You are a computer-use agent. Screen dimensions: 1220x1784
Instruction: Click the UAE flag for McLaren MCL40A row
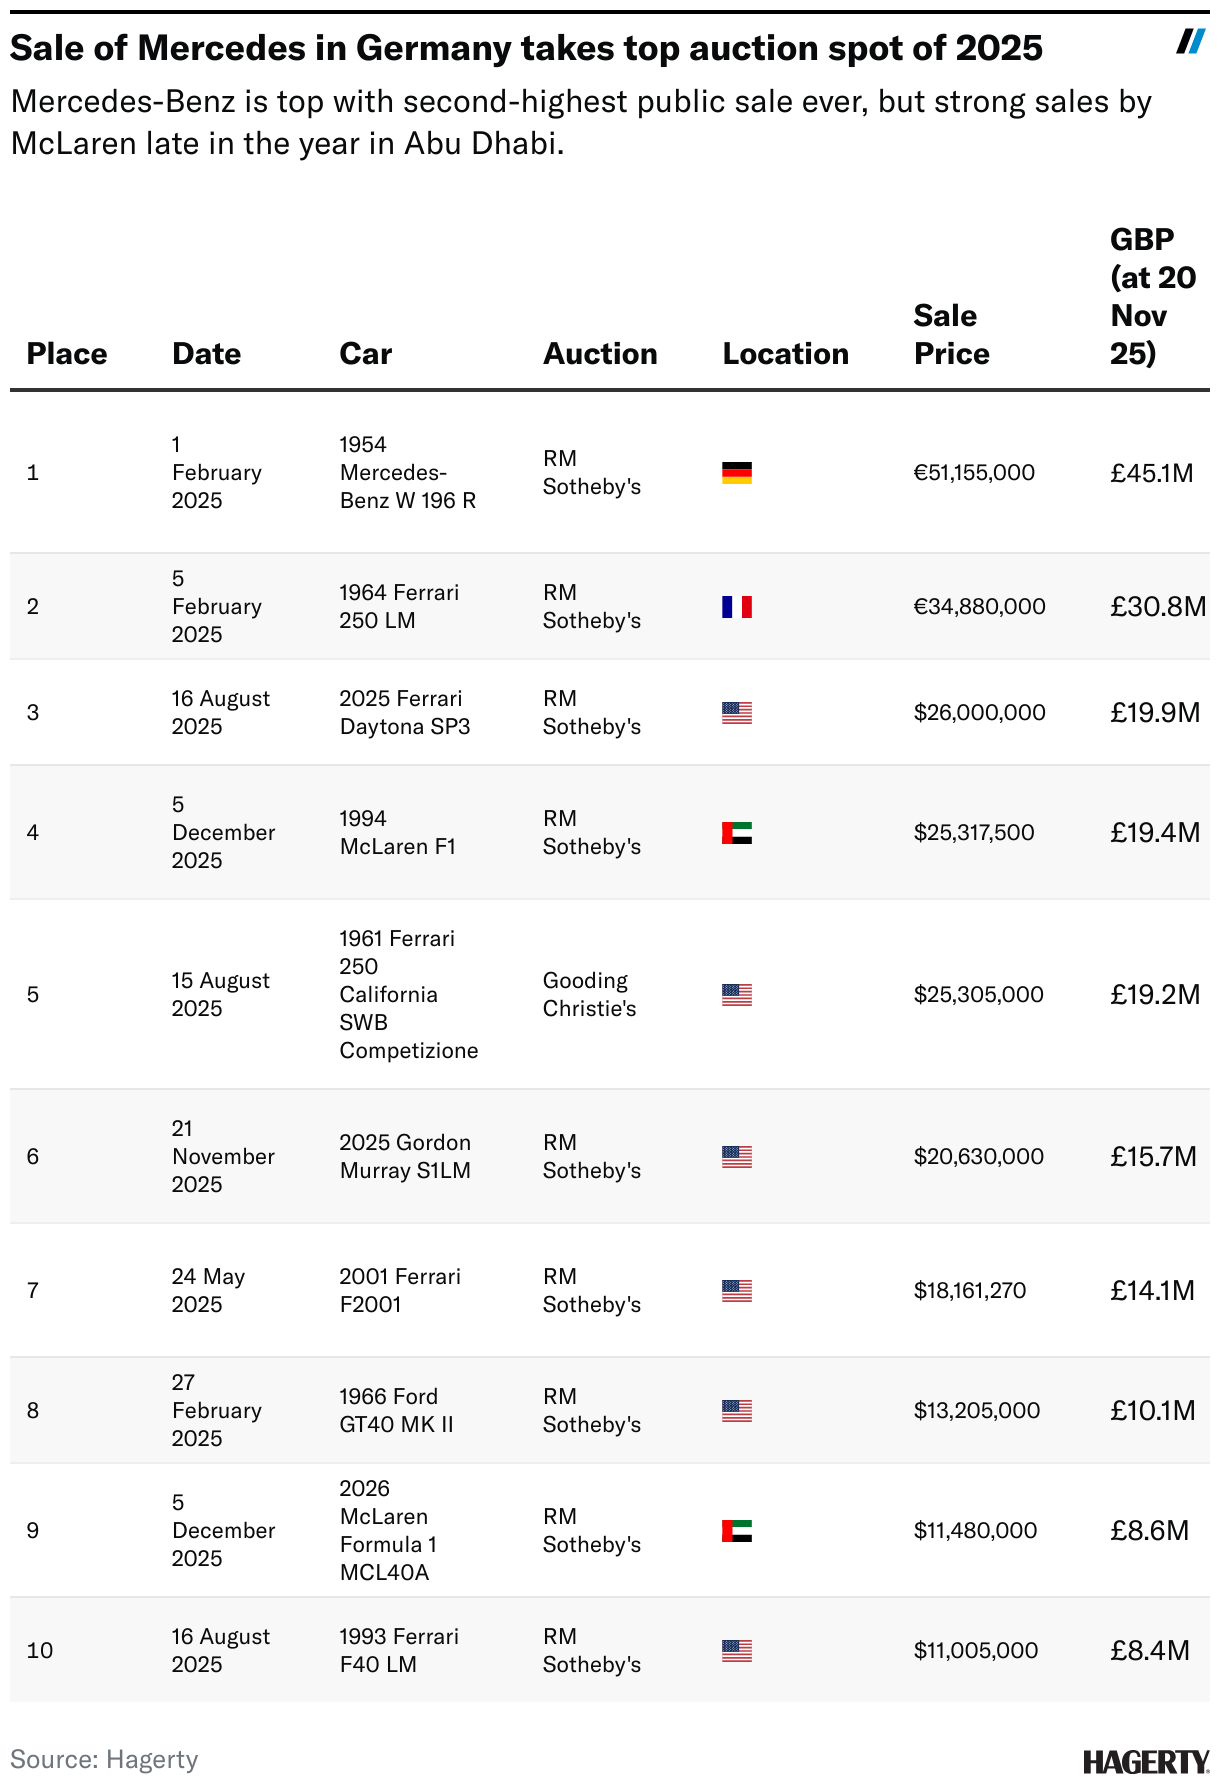tap(737, 1531)
